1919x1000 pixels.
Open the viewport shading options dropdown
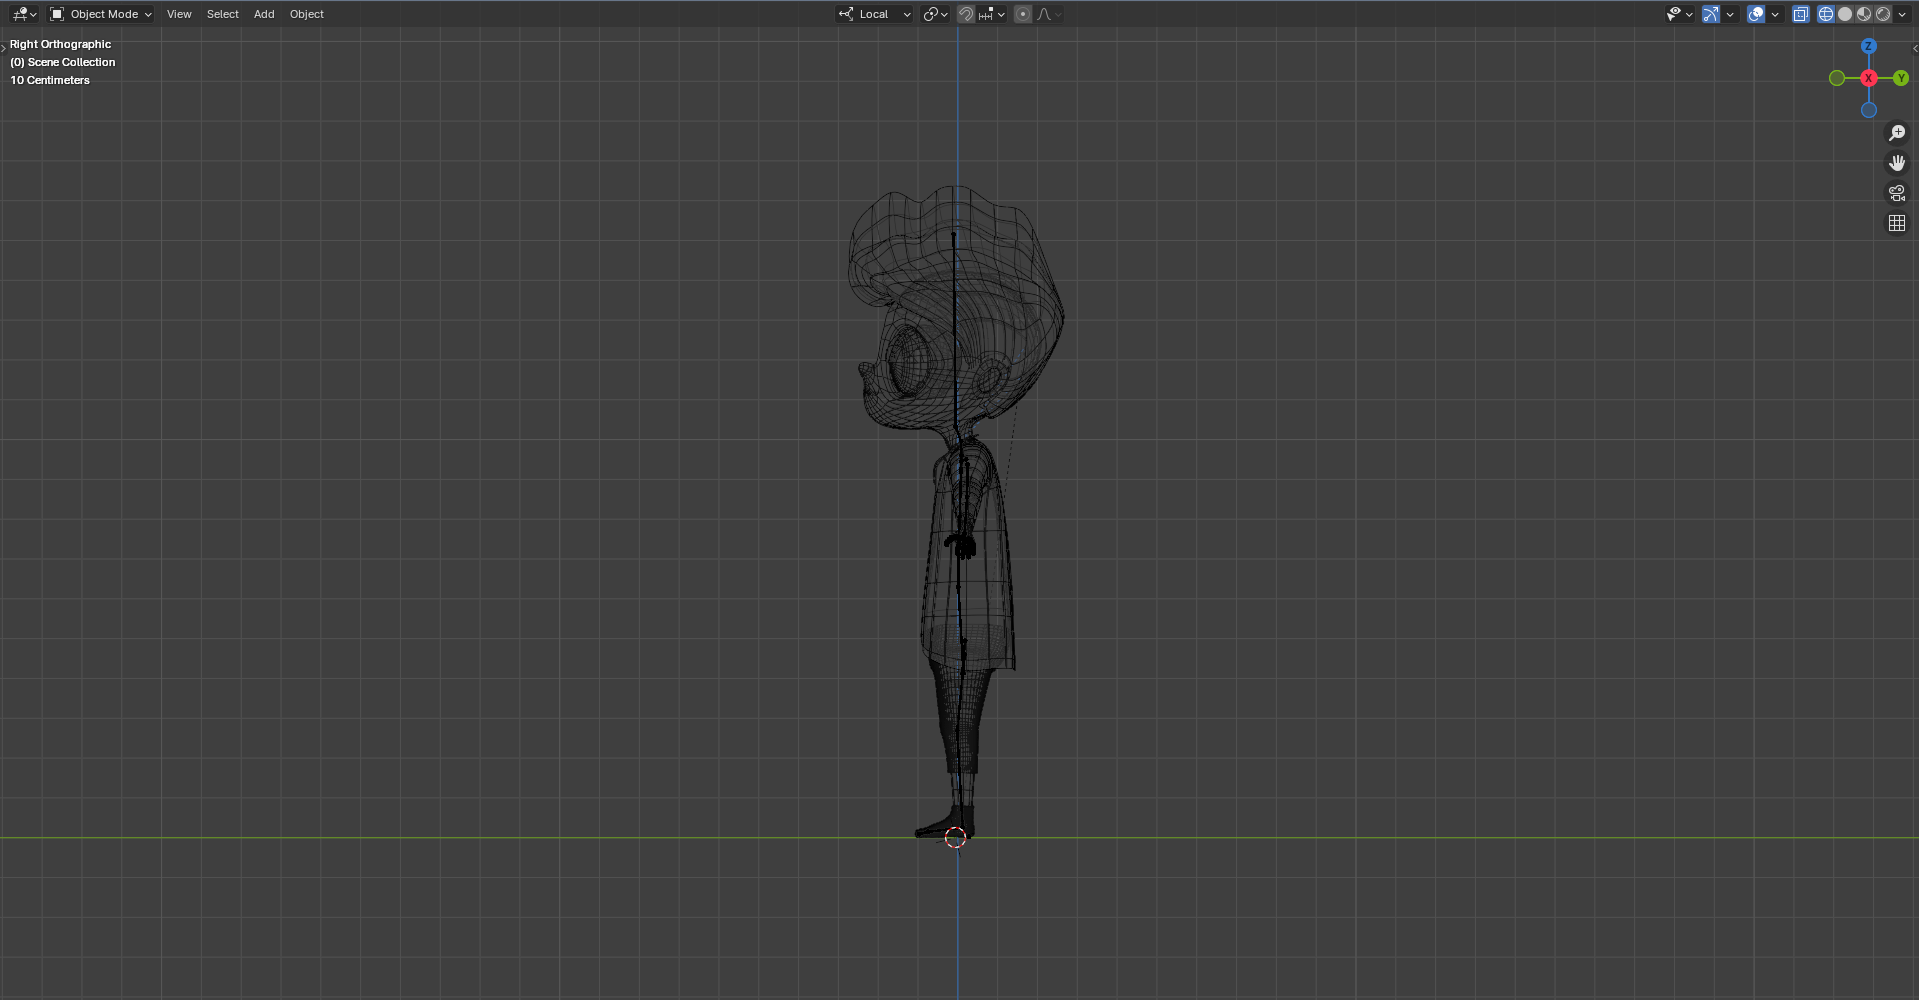pos(1902,14)
